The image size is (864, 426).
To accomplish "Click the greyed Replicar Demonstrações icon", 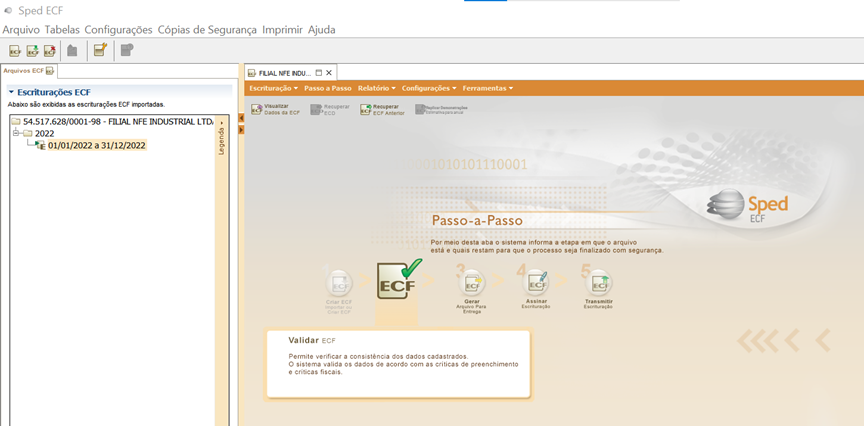I will (420, 109).
